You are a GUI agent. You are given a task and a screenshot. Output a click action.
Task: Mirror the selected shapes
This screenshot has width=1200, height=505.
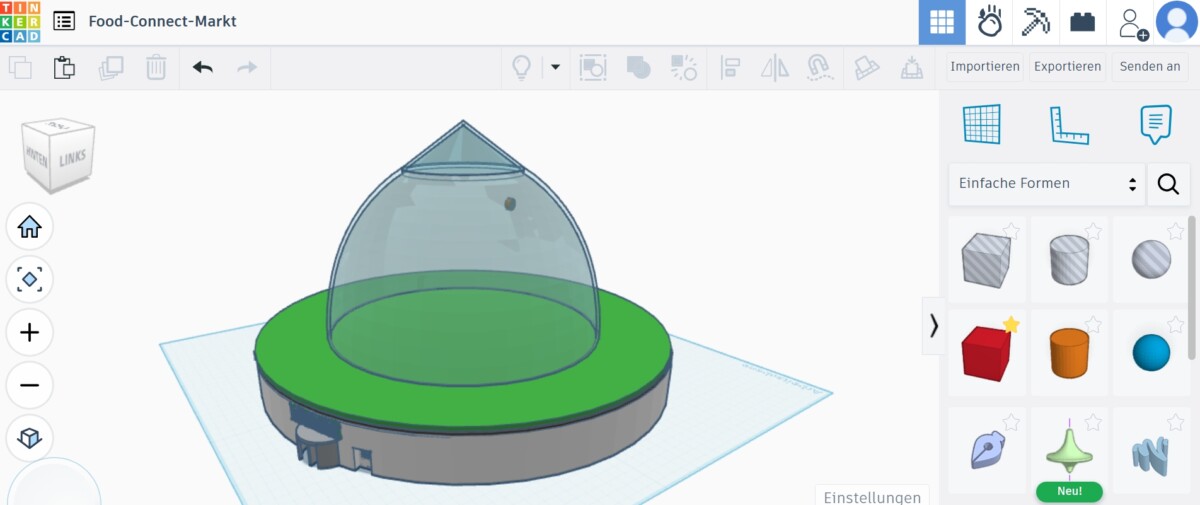[775, 68]
